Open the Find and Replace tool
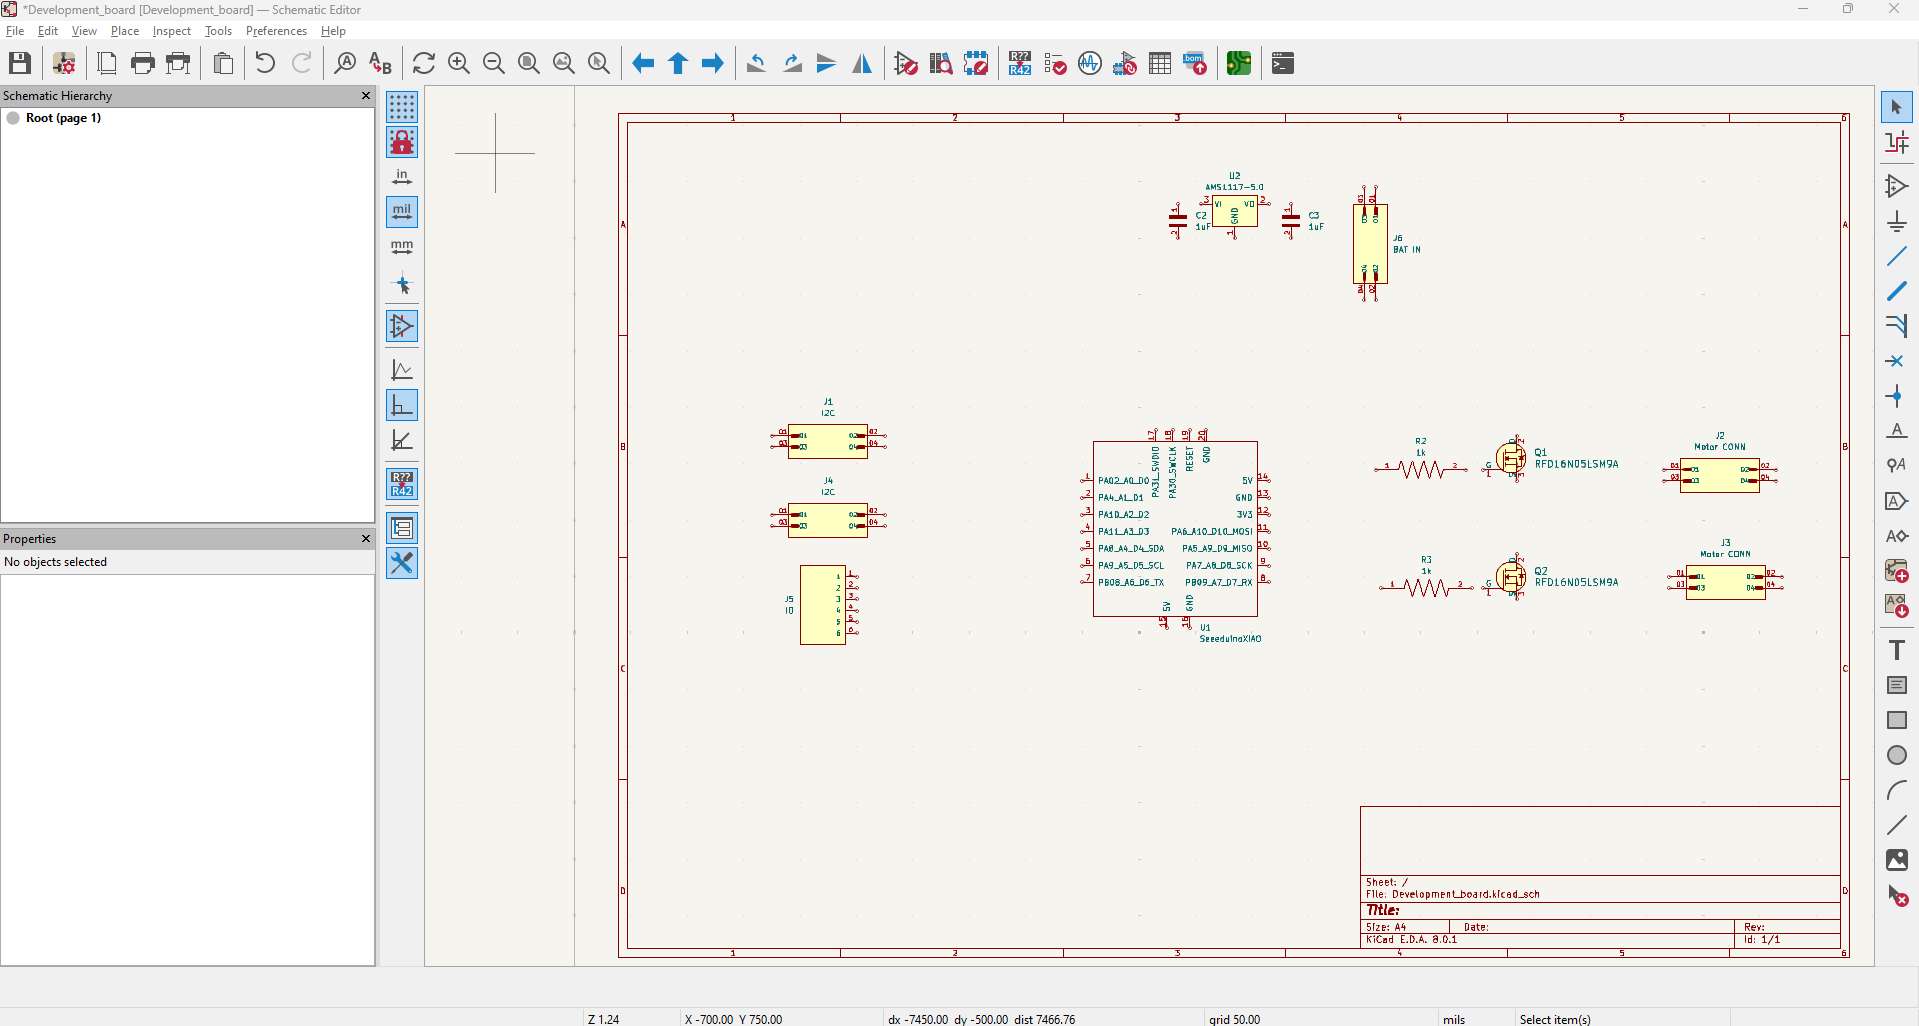 coord(381,64)
